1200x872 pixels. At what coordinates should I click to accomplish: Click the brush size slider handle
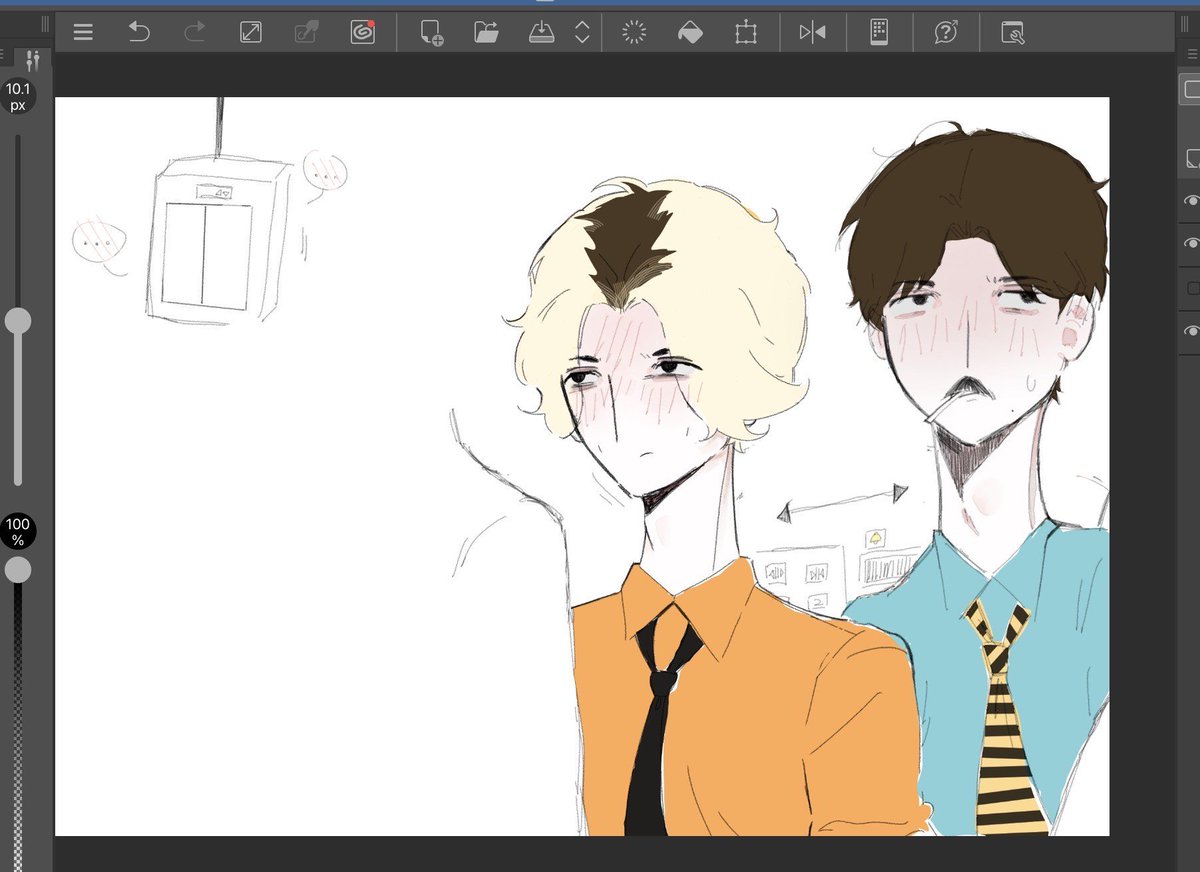18,320
